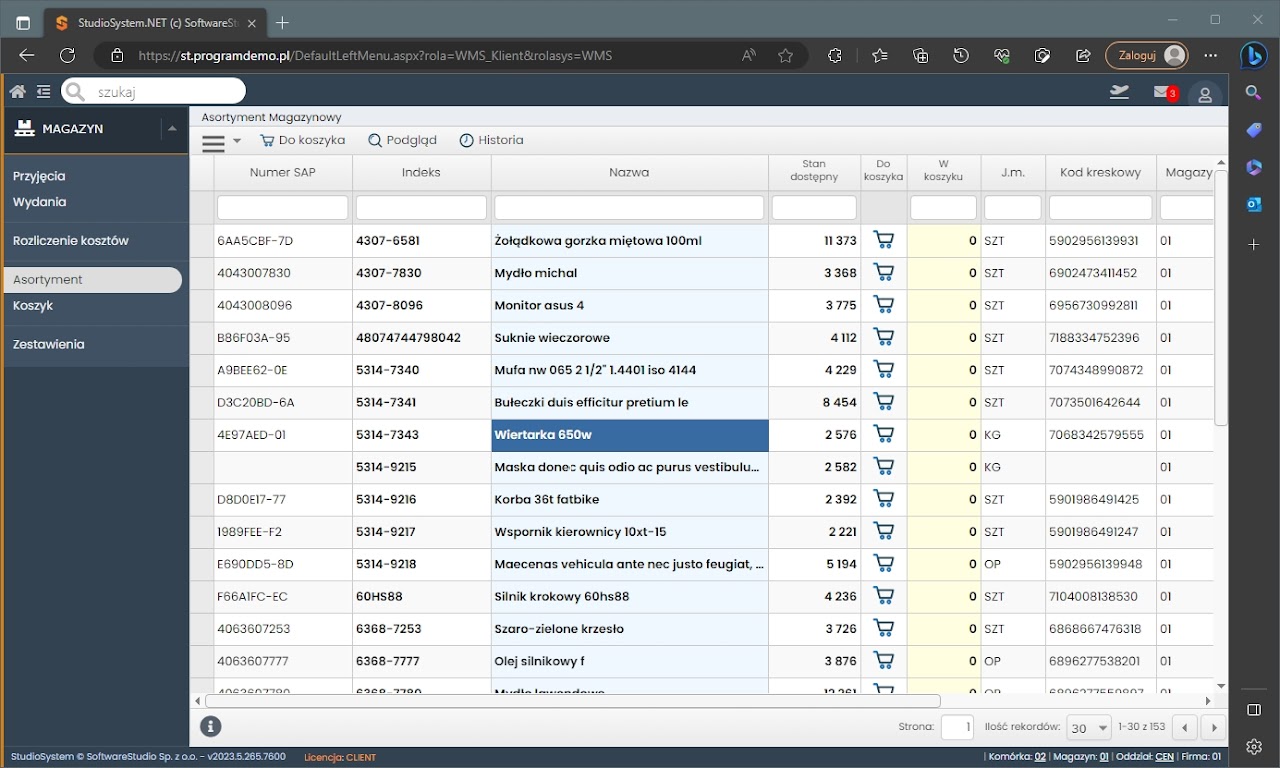Toggle the left menu collapse icon
This screenshot has height=768, width=1280.
44,92
